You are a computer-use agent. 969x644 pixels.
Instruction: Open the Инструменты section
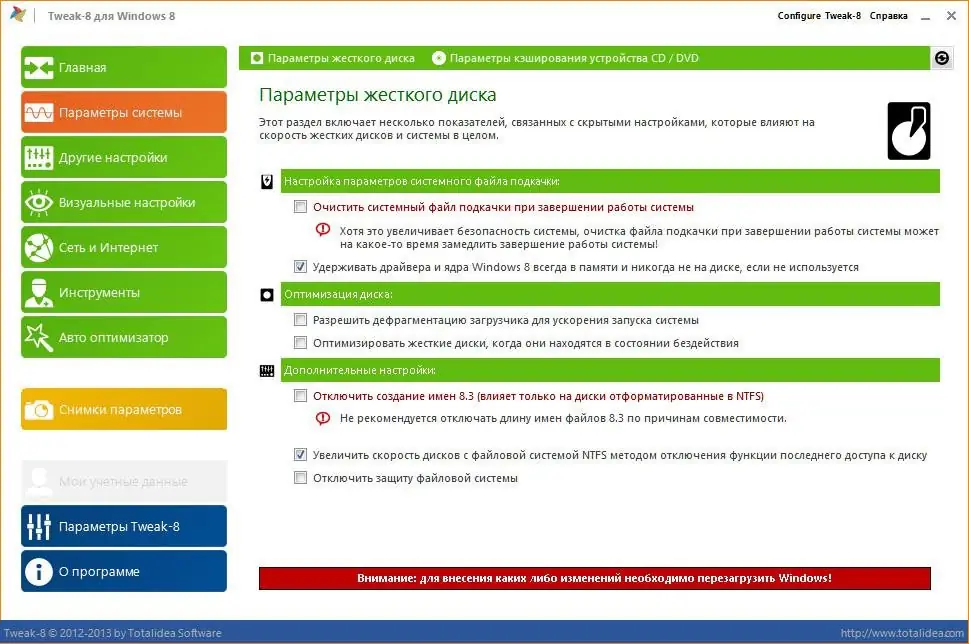pos(124,293)
